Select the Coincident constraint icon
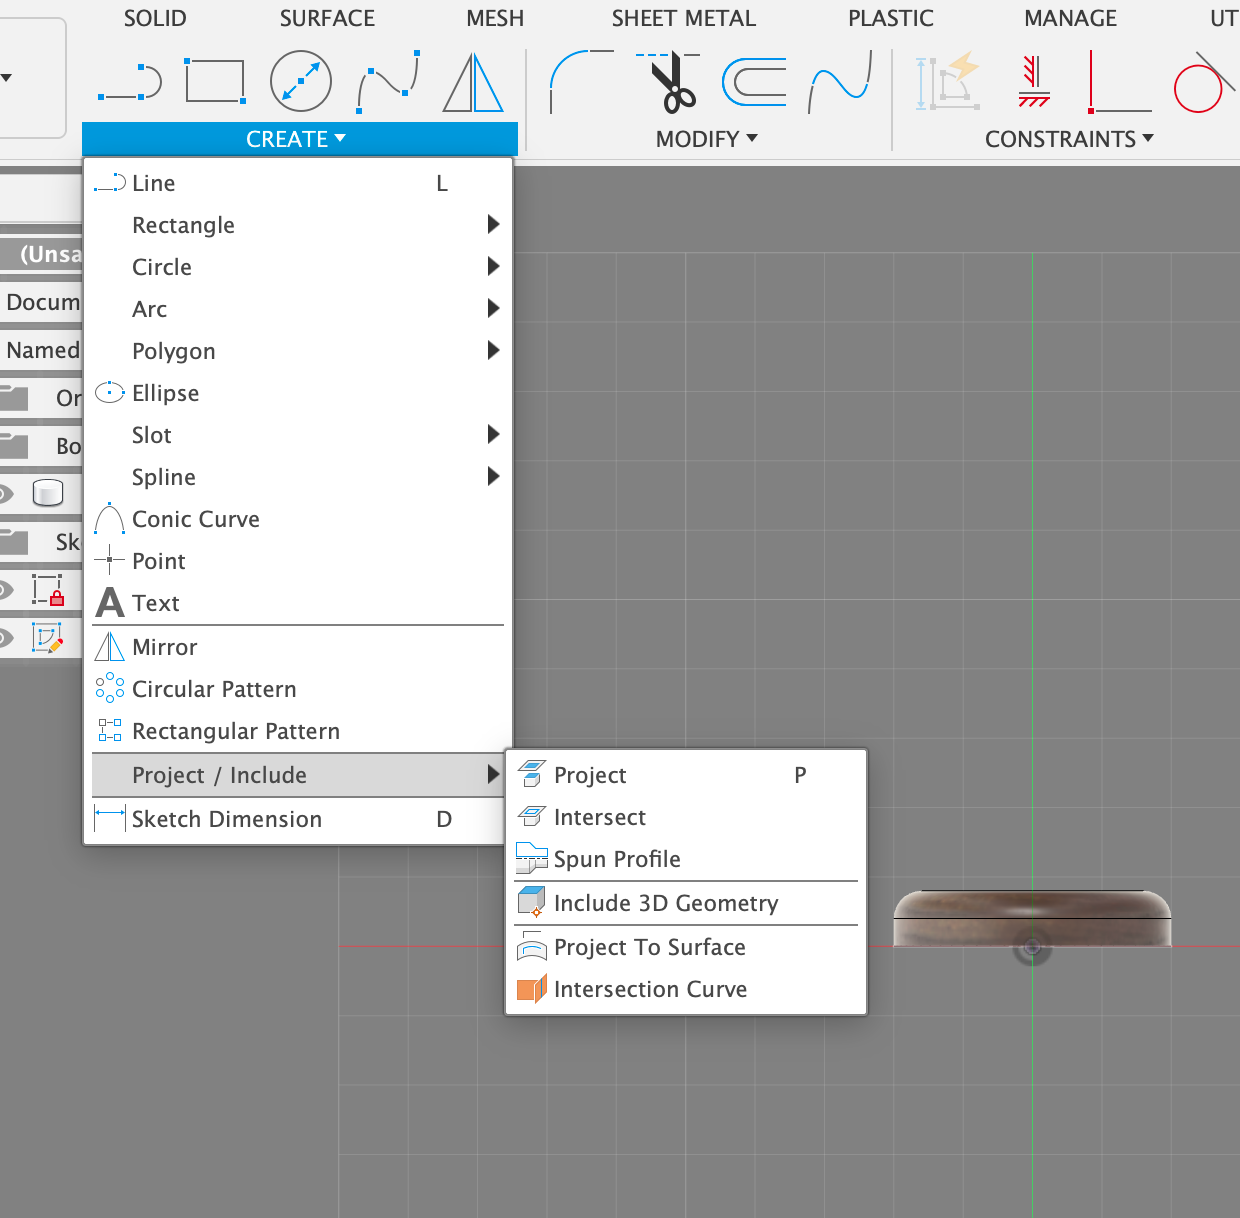1240x1218 pixels. click(1120, 82)
